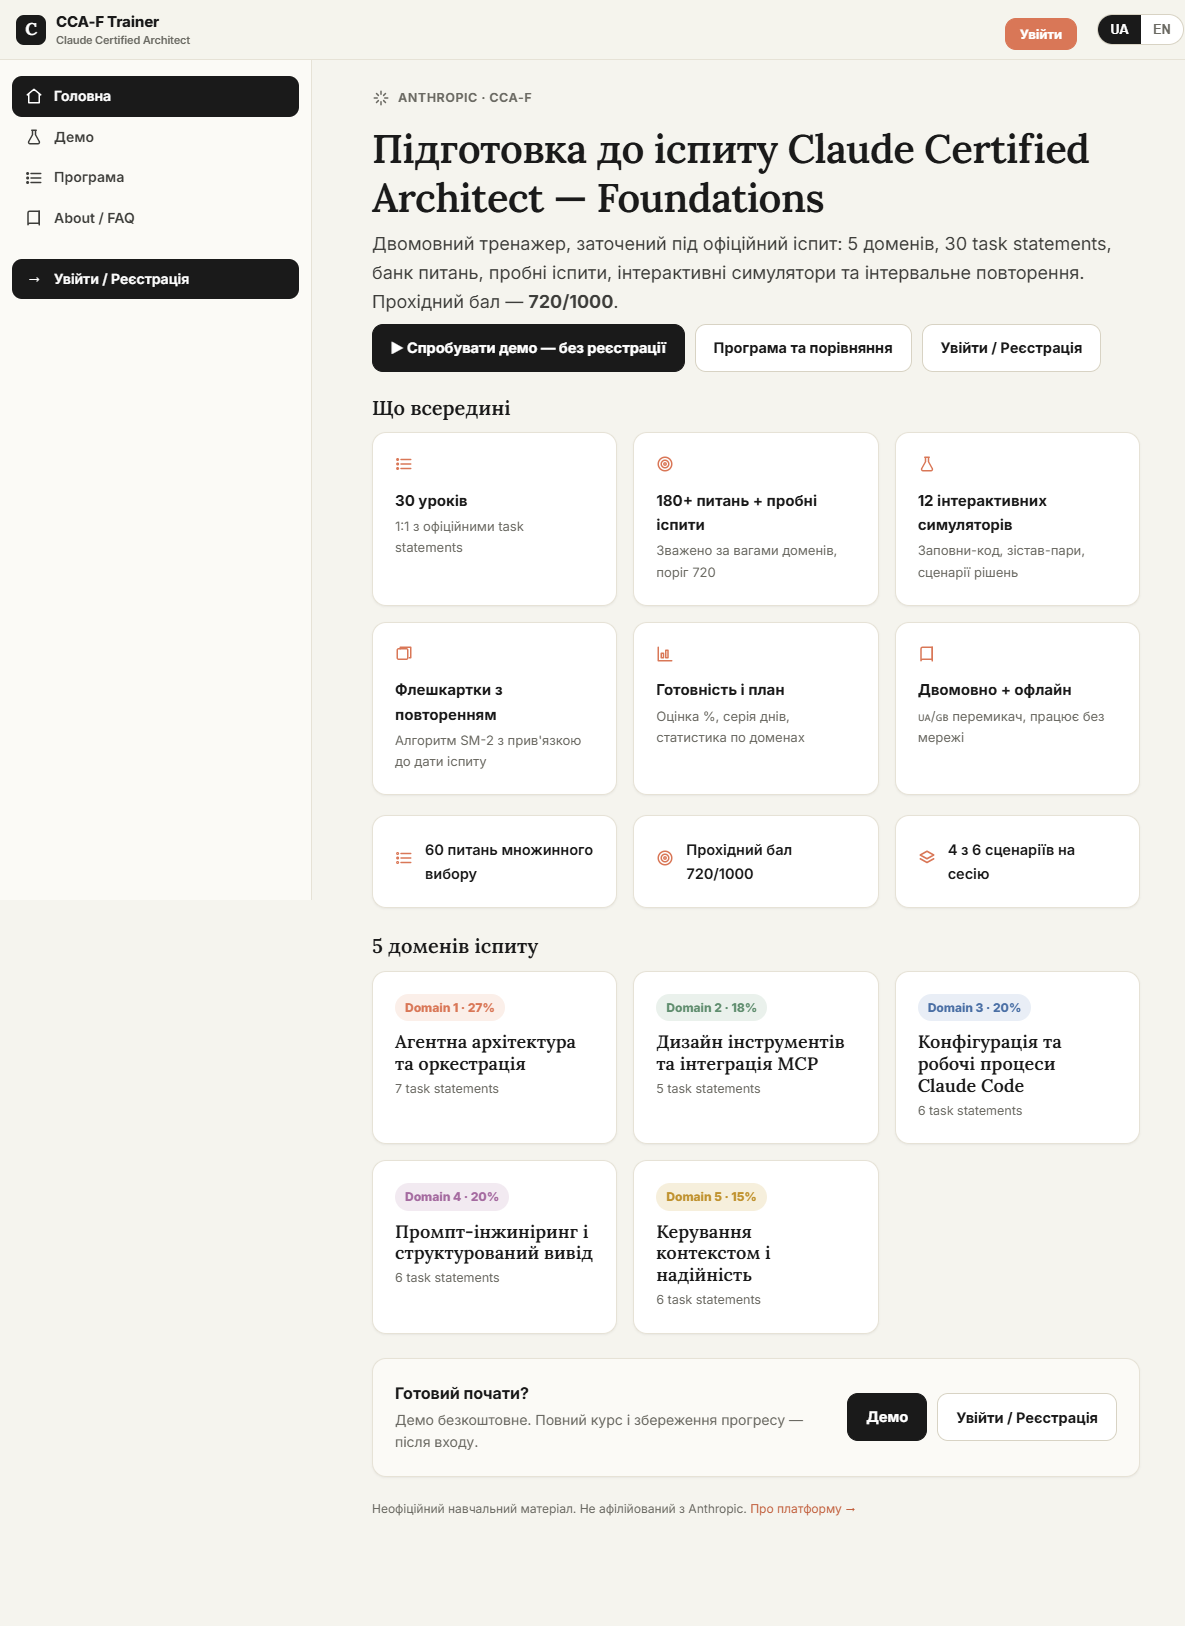Image resolution: width=1185 pixels, height=1626 pixels.
Task: Click the black Демо button in Готовий почати
Action: point(887,1417)
